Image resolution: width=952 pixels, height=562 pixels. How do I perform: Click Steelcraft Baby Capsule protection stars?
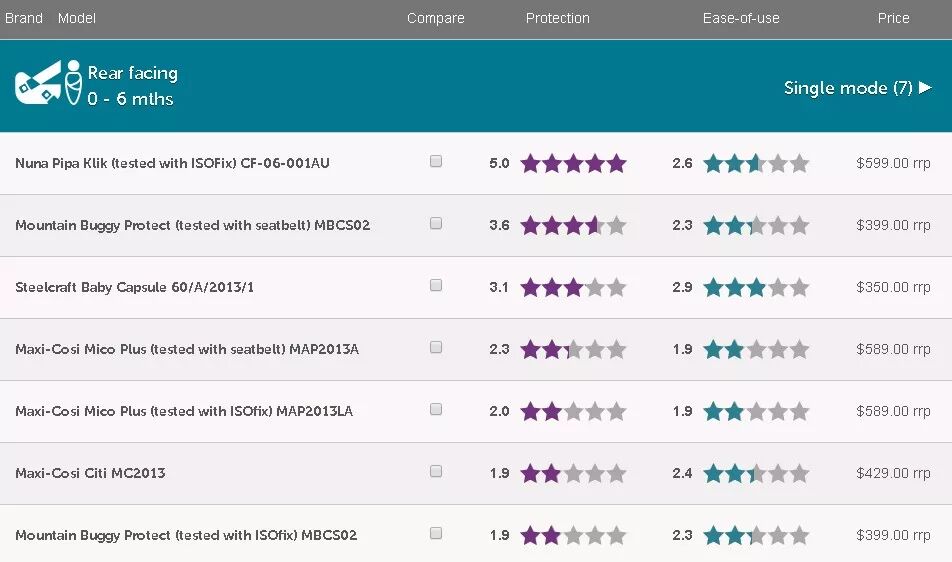tap(573, 287)
